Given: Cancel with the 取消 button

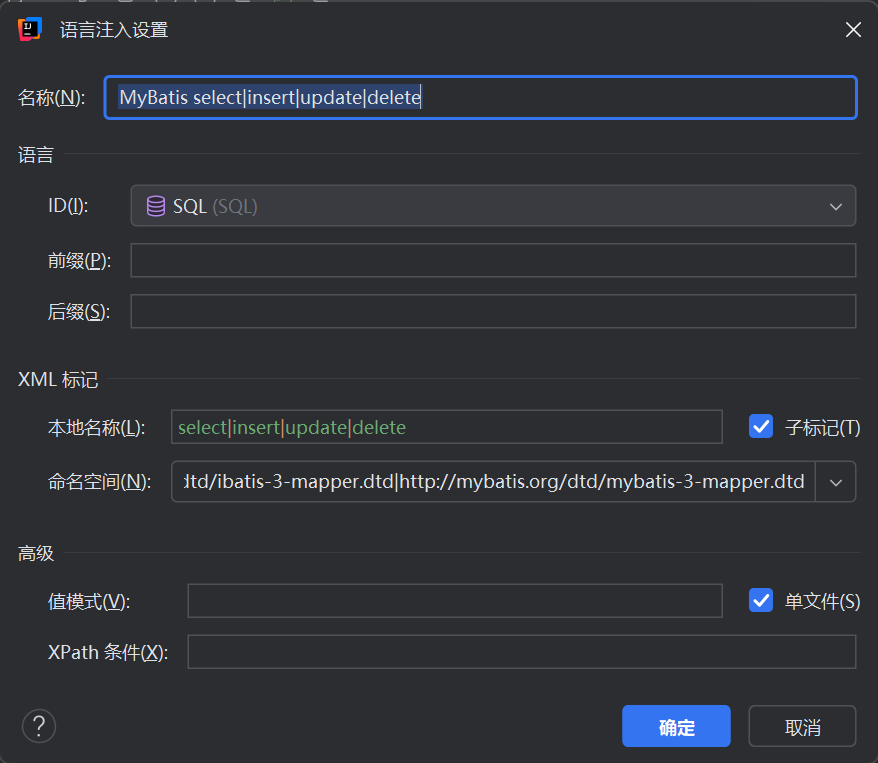Looking at the screenshot, I should coord(802,726).
